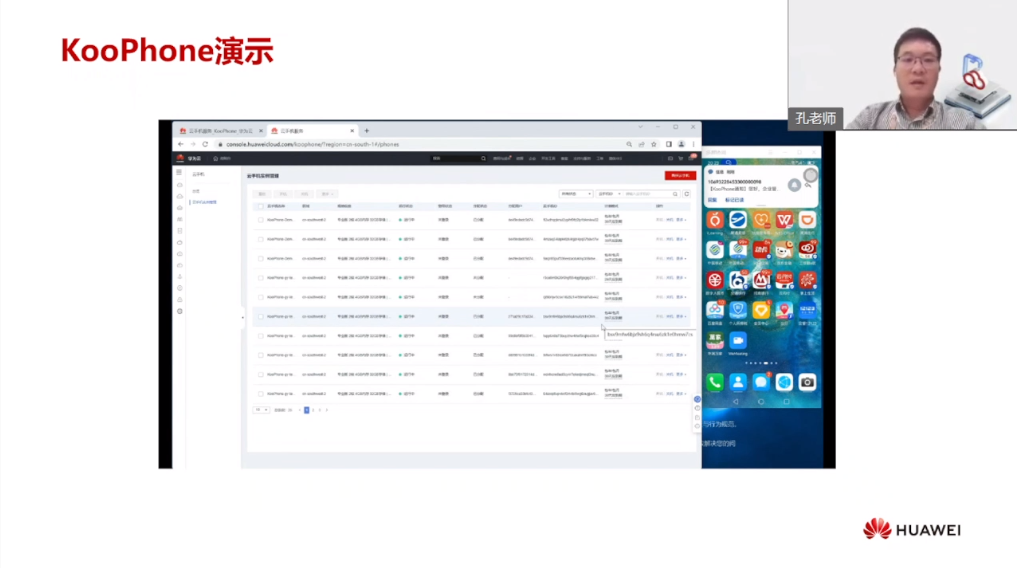
Task: Tick the select-all checkbox in table header
Action: point(261,206)
